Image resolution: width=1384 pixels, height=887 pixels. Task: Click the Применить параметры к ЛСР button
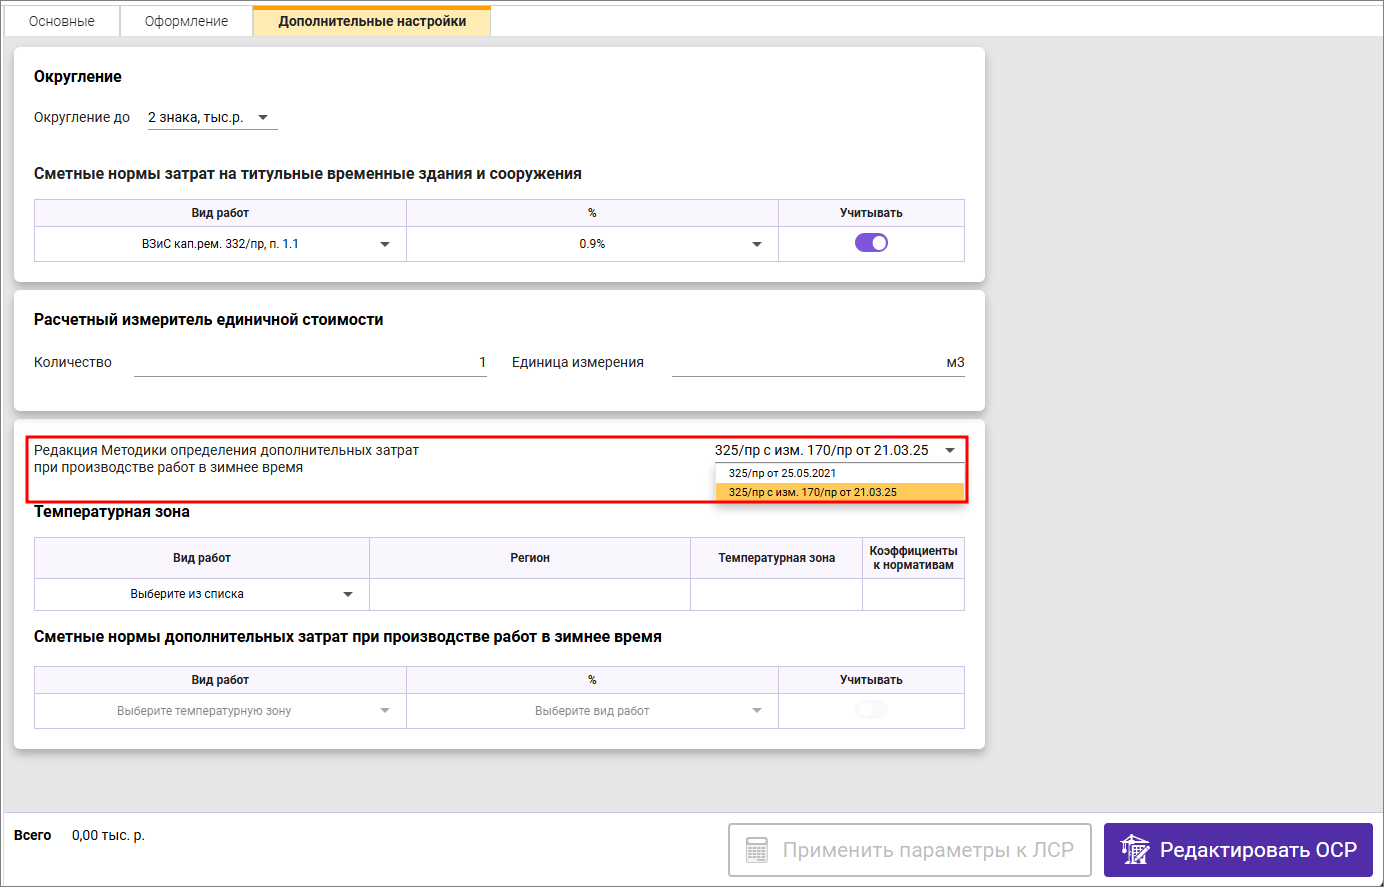pyautogui.click(x=909, y=850)
